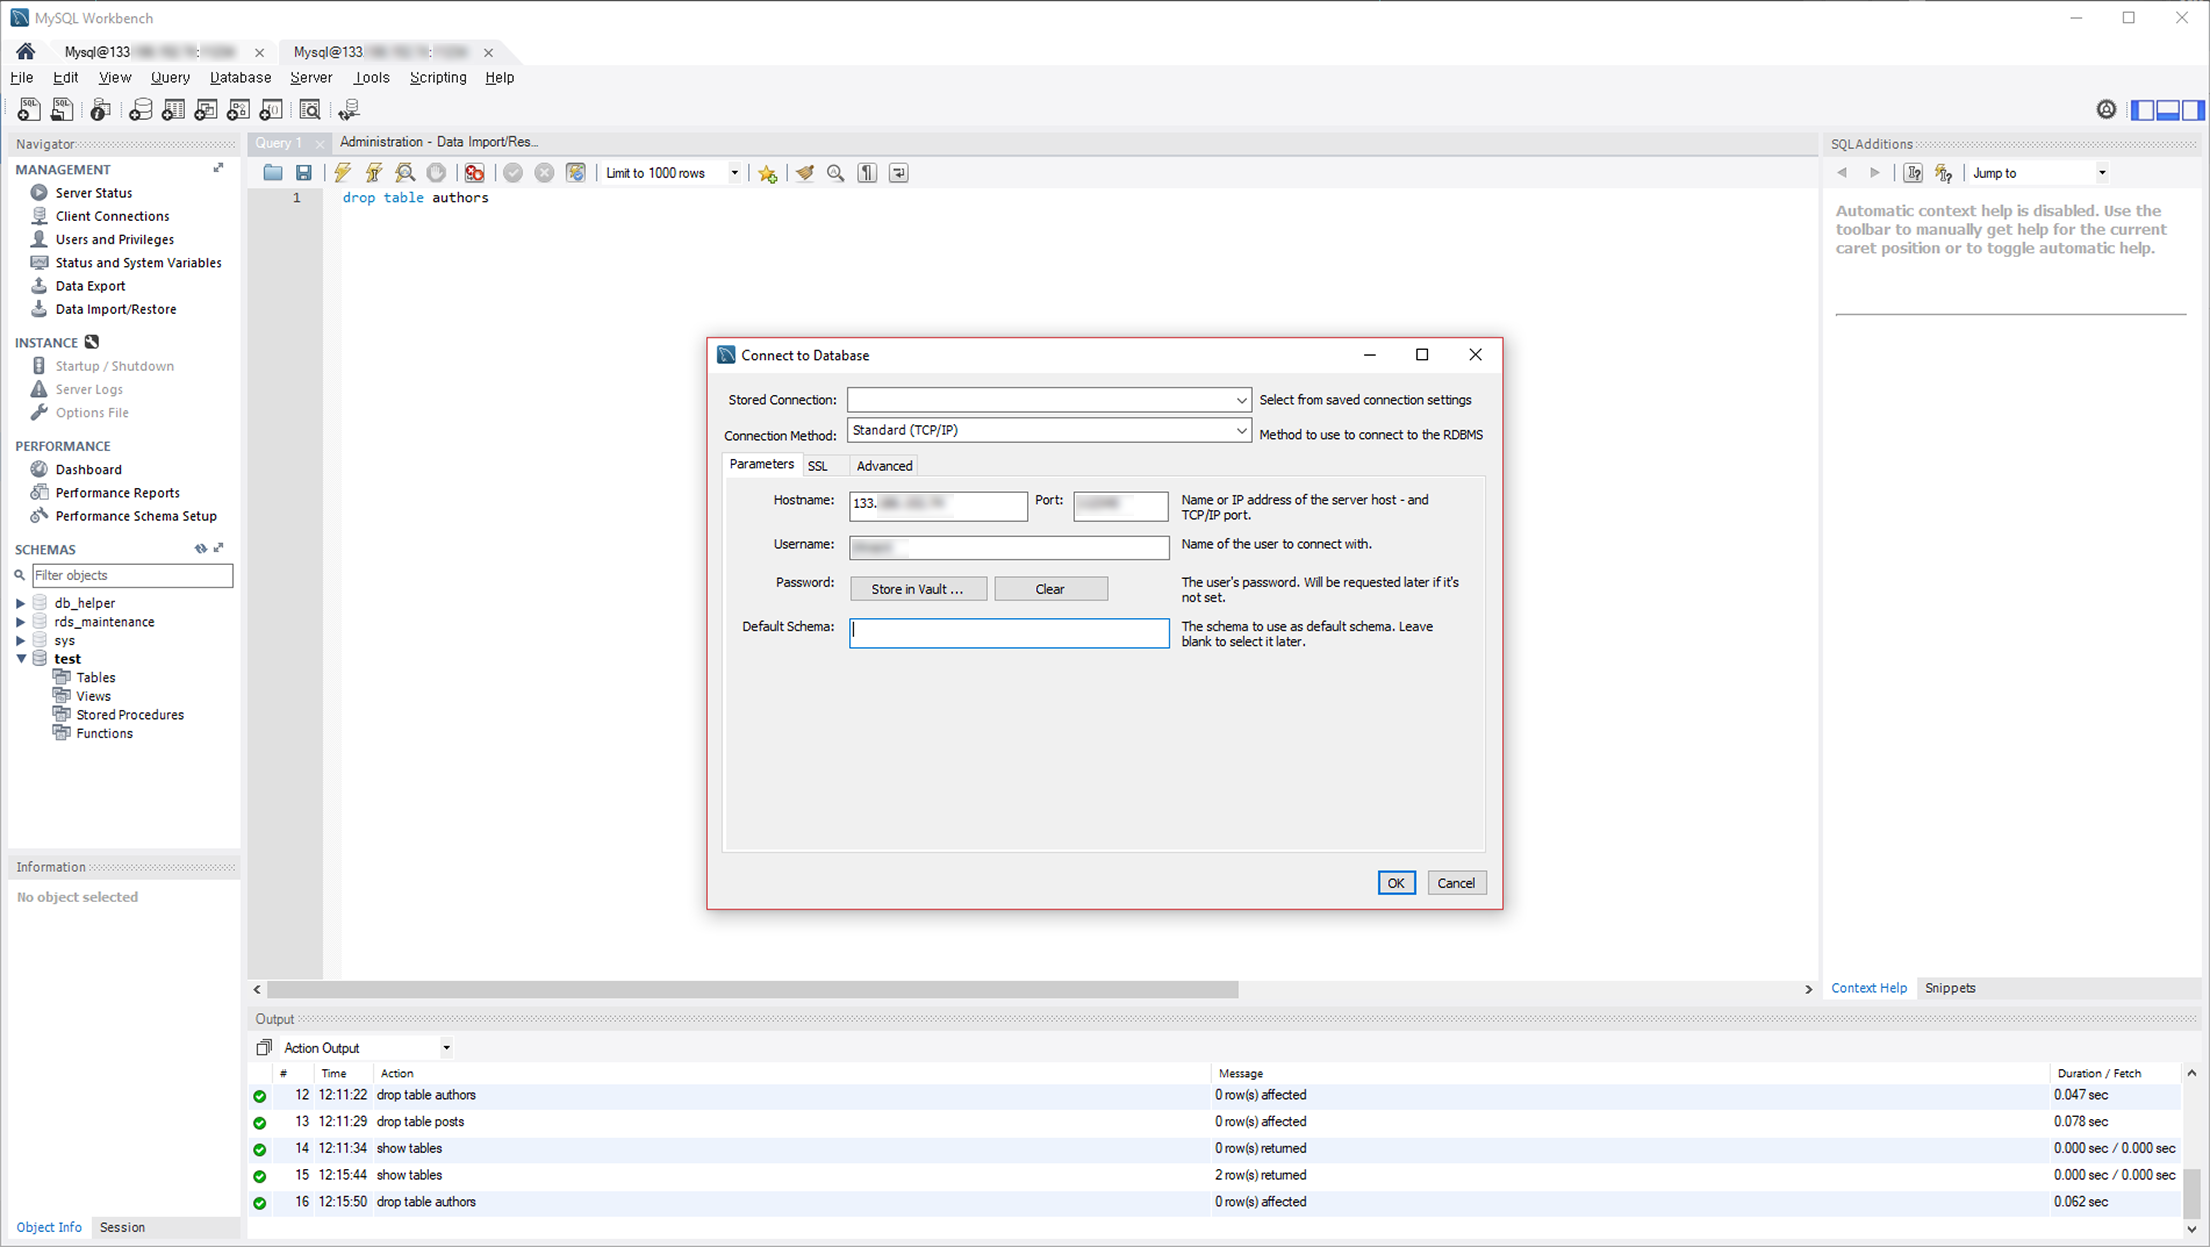The width and height of the screenshot is (2210, 1247).
Task: Switch to Administration - Data Import tab
Action: coord(439,142)
